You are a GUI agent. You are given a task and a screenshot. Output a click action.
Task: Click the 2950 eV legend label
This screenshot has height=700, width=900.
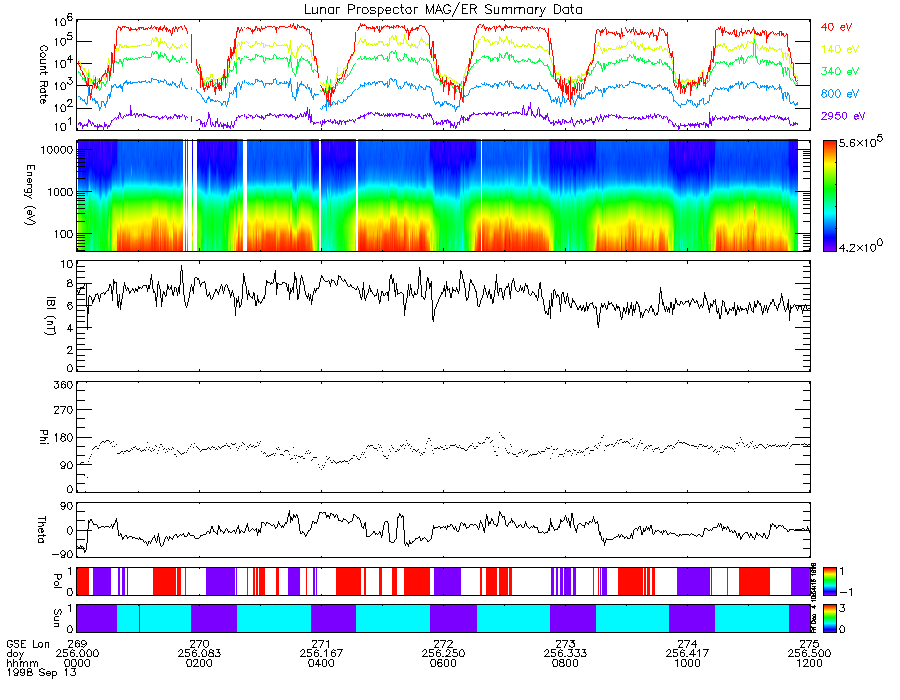843,116
